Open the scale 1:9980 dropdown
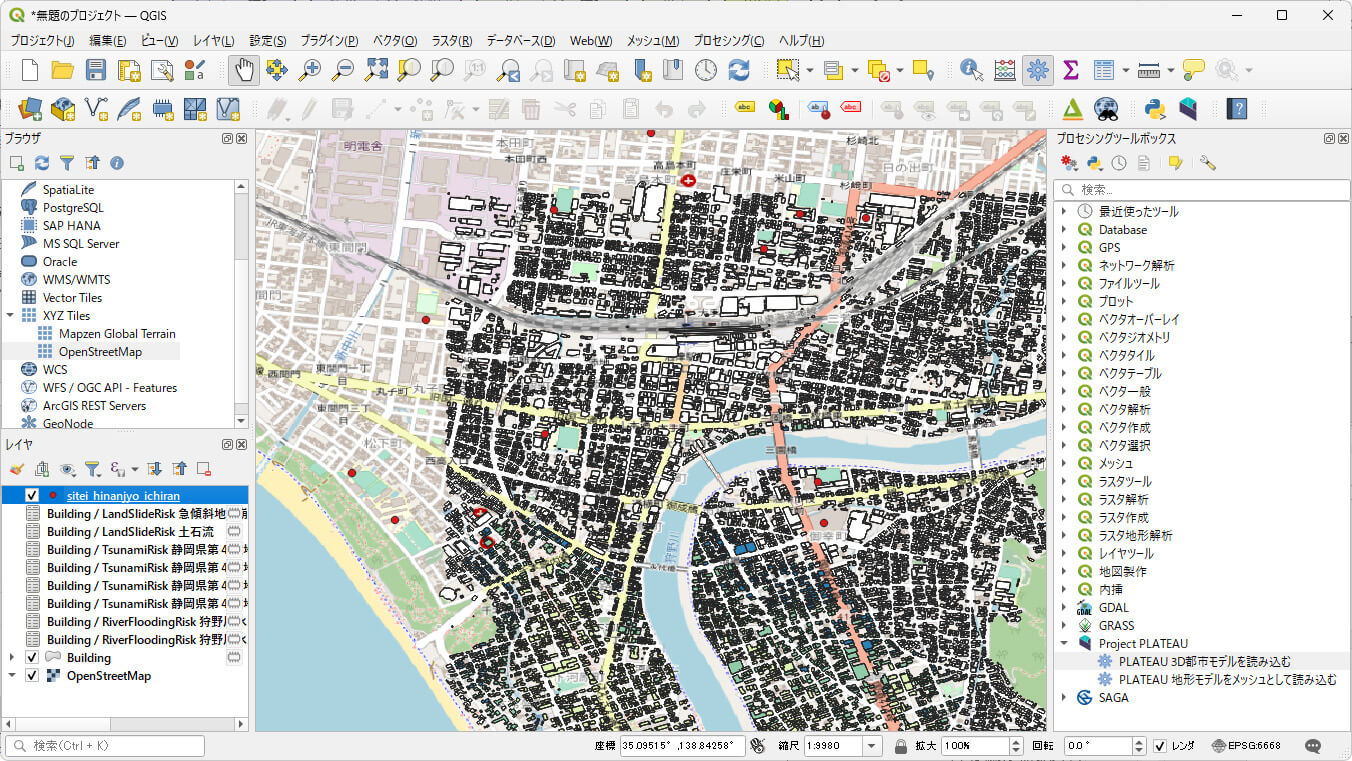The width and height of the screenshot is (1352, 761). (x=872, y=746)
